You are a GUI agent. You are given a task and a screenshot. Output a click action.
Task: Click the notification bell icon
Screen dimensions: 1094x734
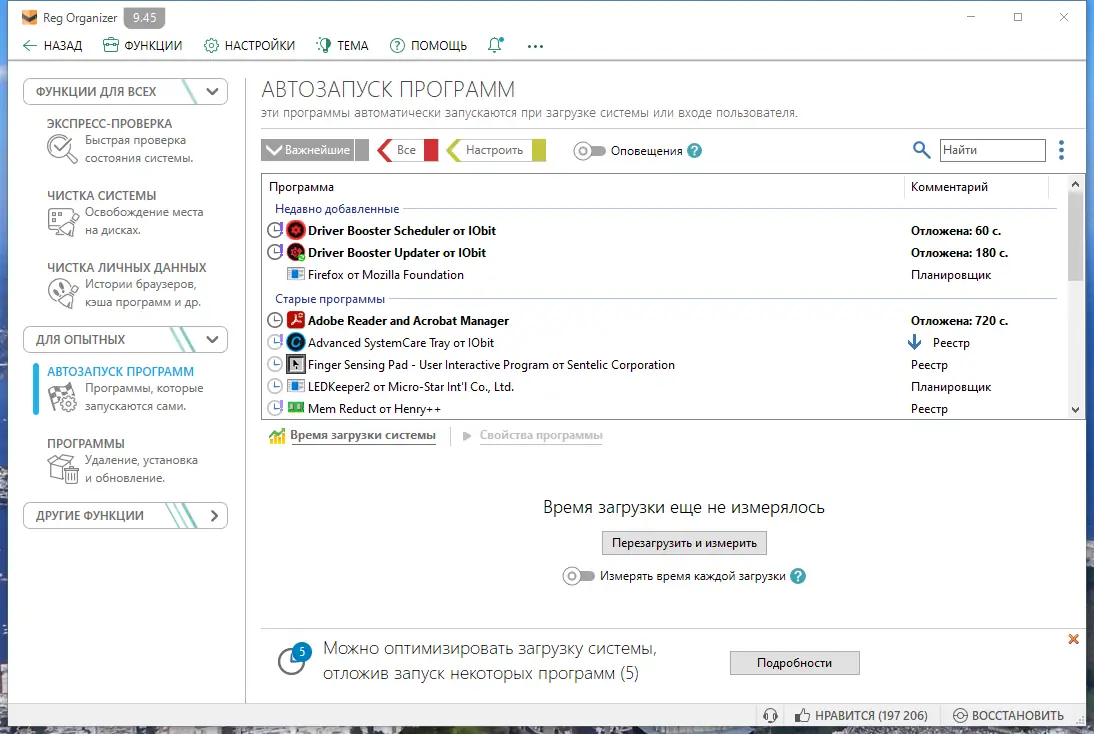[x=495, y=45]
